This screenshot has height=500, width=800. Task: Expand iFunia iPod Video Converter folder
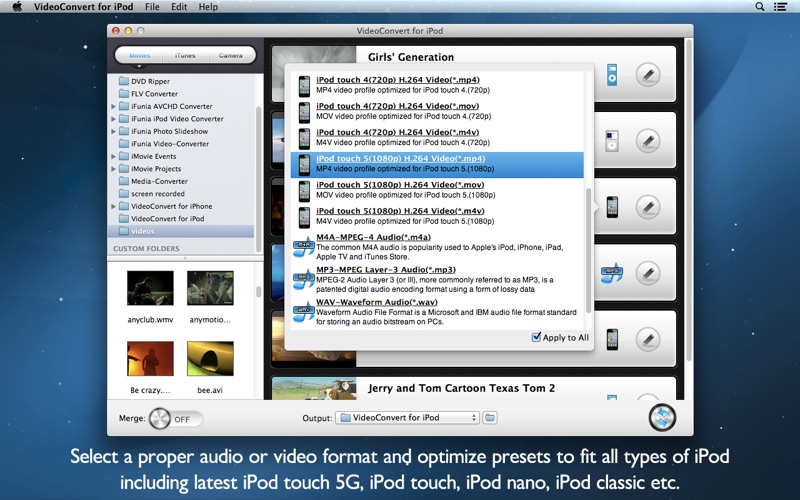coord(113,118)
